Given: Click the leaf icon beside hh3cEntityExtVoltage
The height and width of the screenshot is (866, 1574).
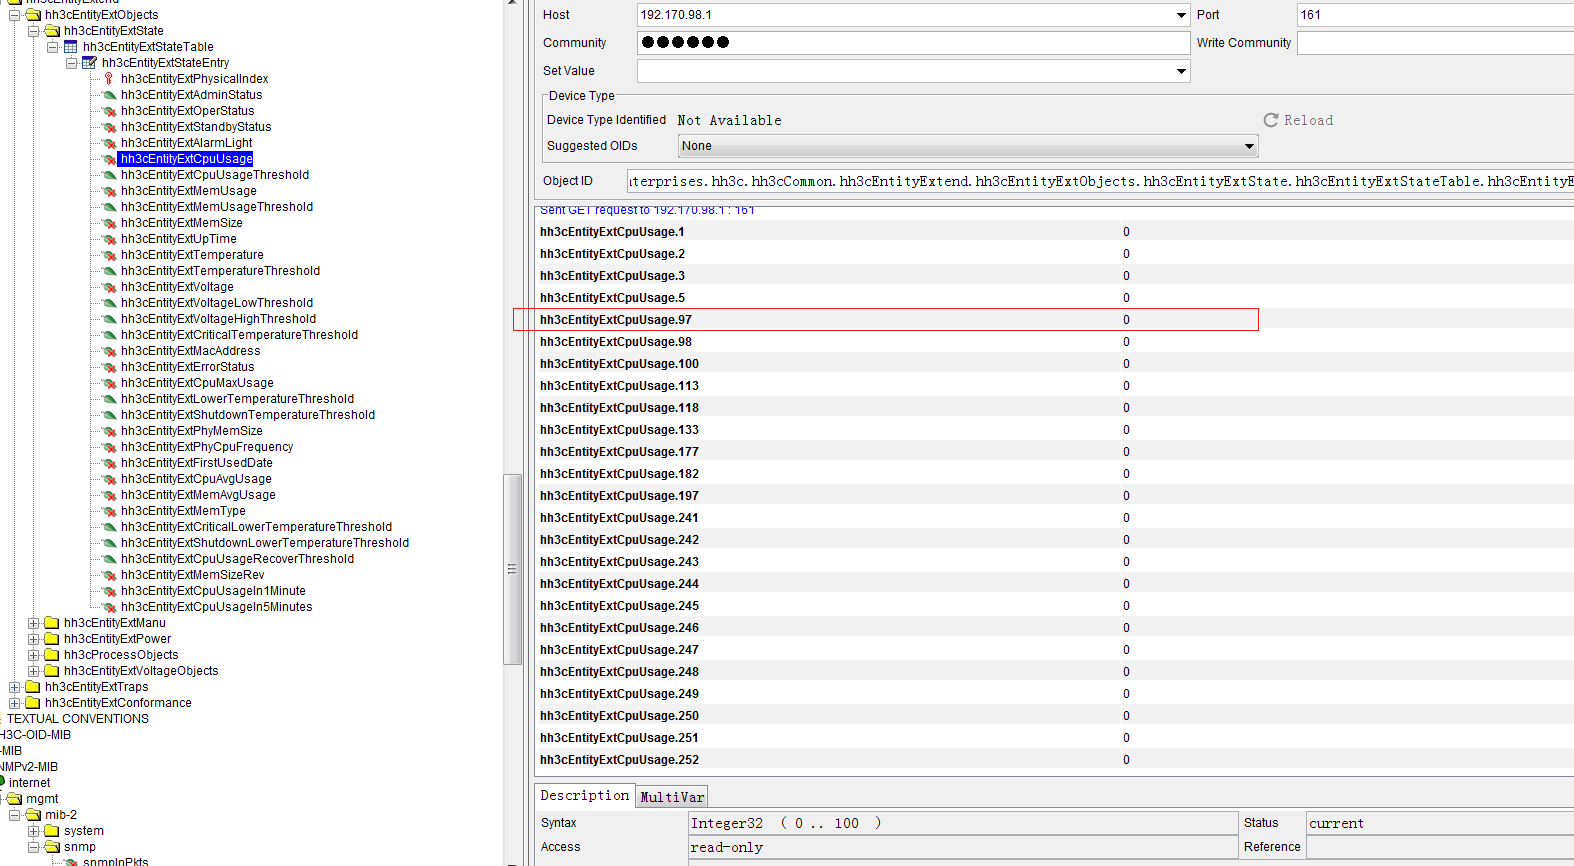Looking at the screenshot, I should [109, 287].
